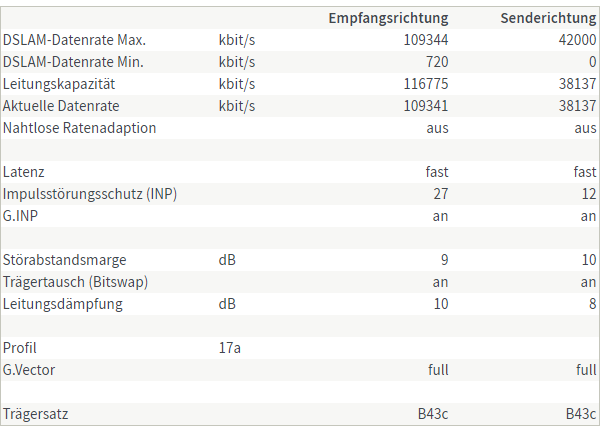
Task: Click the DSLAM max send value 42000
Action: click(x=577, y=40)
